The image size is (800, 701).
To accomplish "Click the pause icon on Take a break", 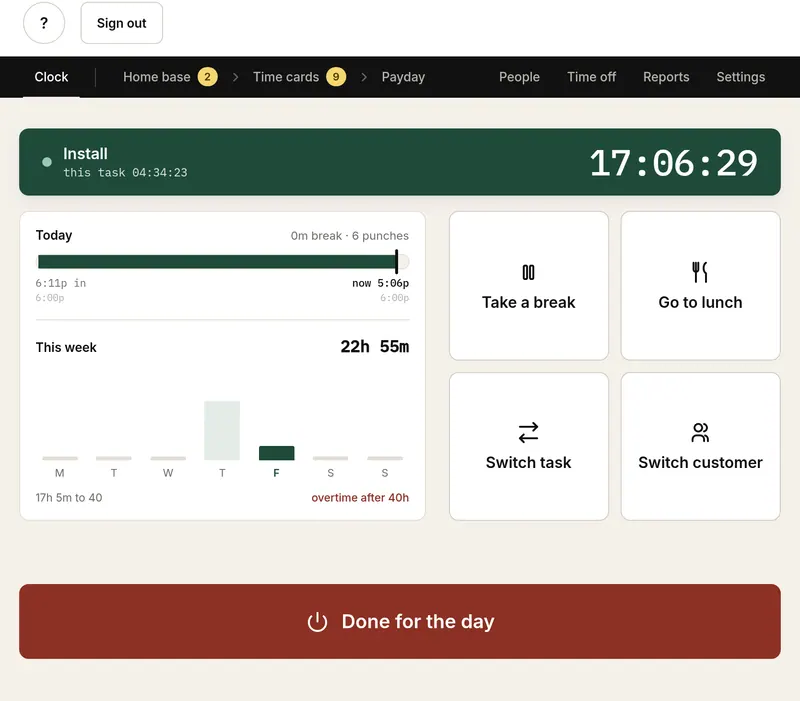I will (x=528, y=272).
